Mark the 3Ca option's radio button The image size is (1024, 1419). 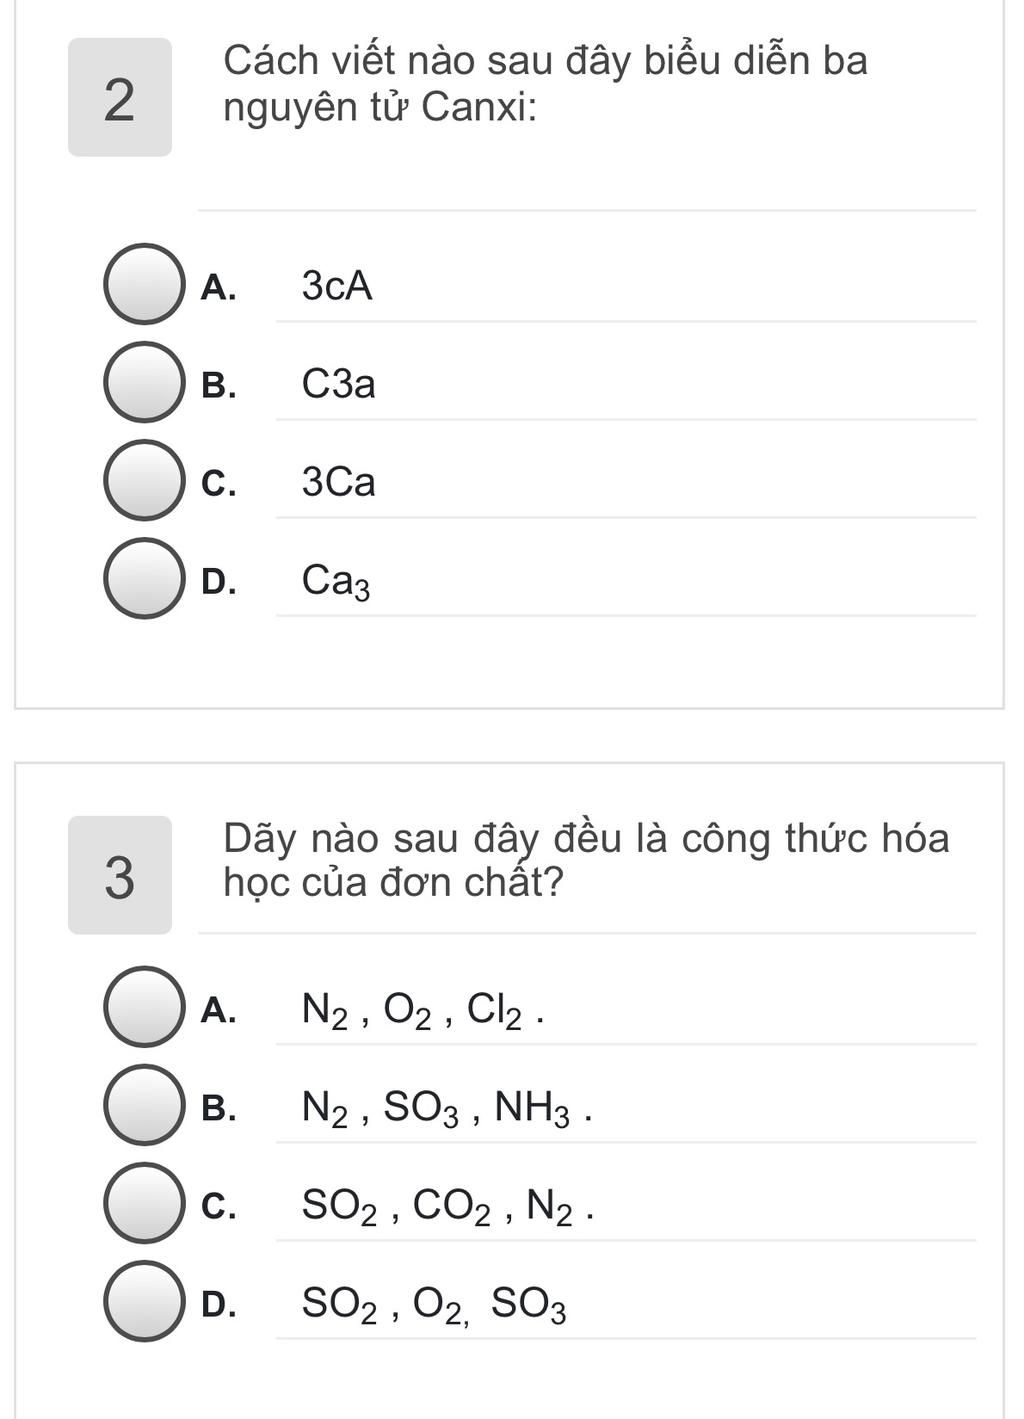(x=144, y=480)
